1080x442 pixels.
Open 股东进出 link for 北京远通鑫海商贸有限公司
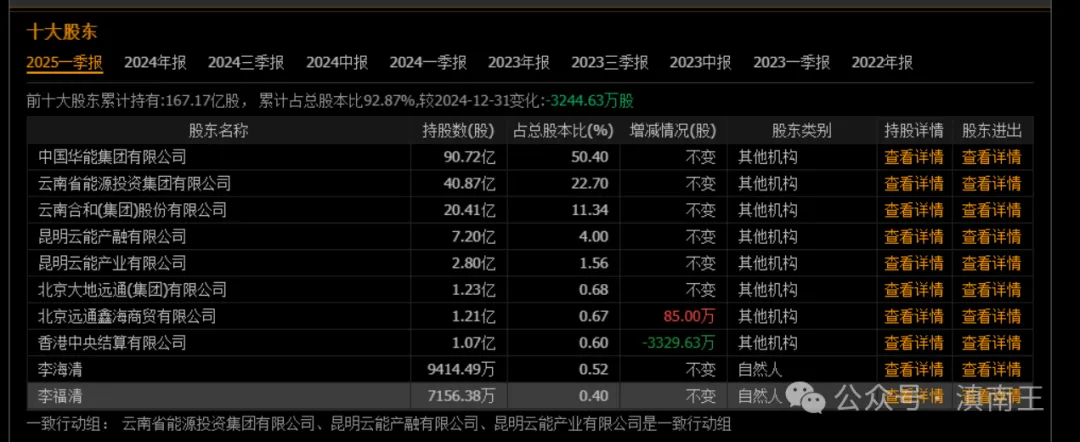pos(991,316)
